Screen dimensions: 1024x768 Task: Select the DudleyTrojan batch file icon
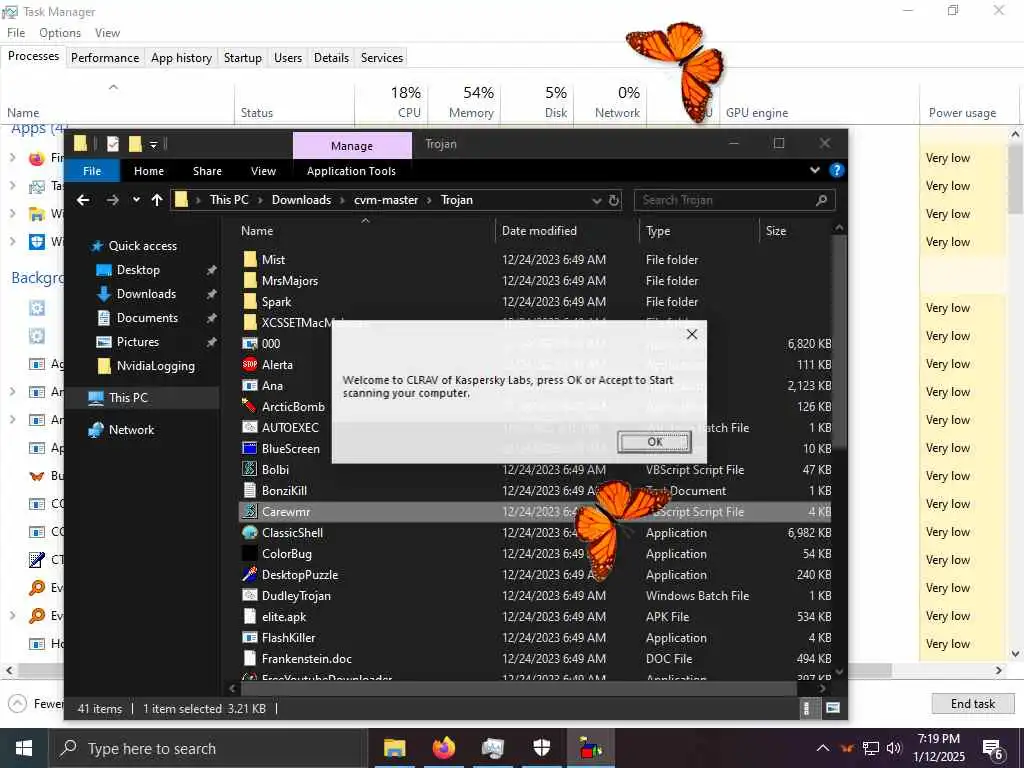(x=249, y=596)
